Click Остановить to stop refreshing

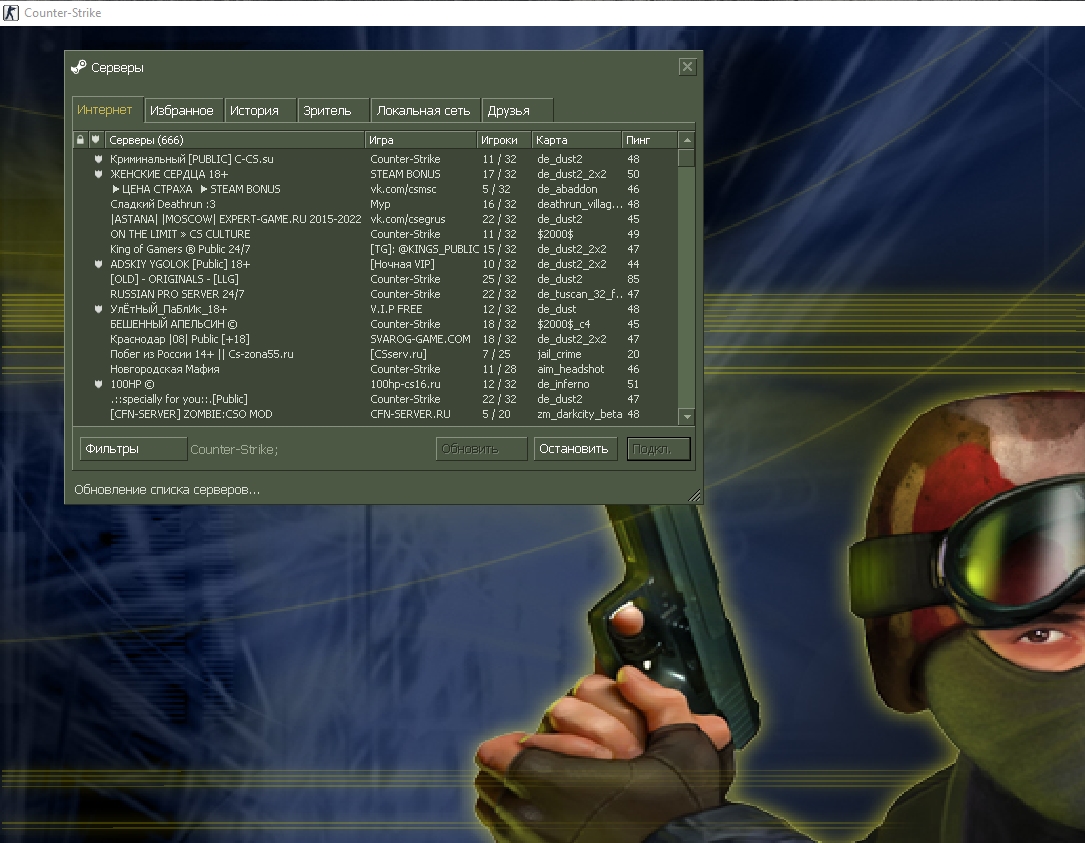click(575, 448)
